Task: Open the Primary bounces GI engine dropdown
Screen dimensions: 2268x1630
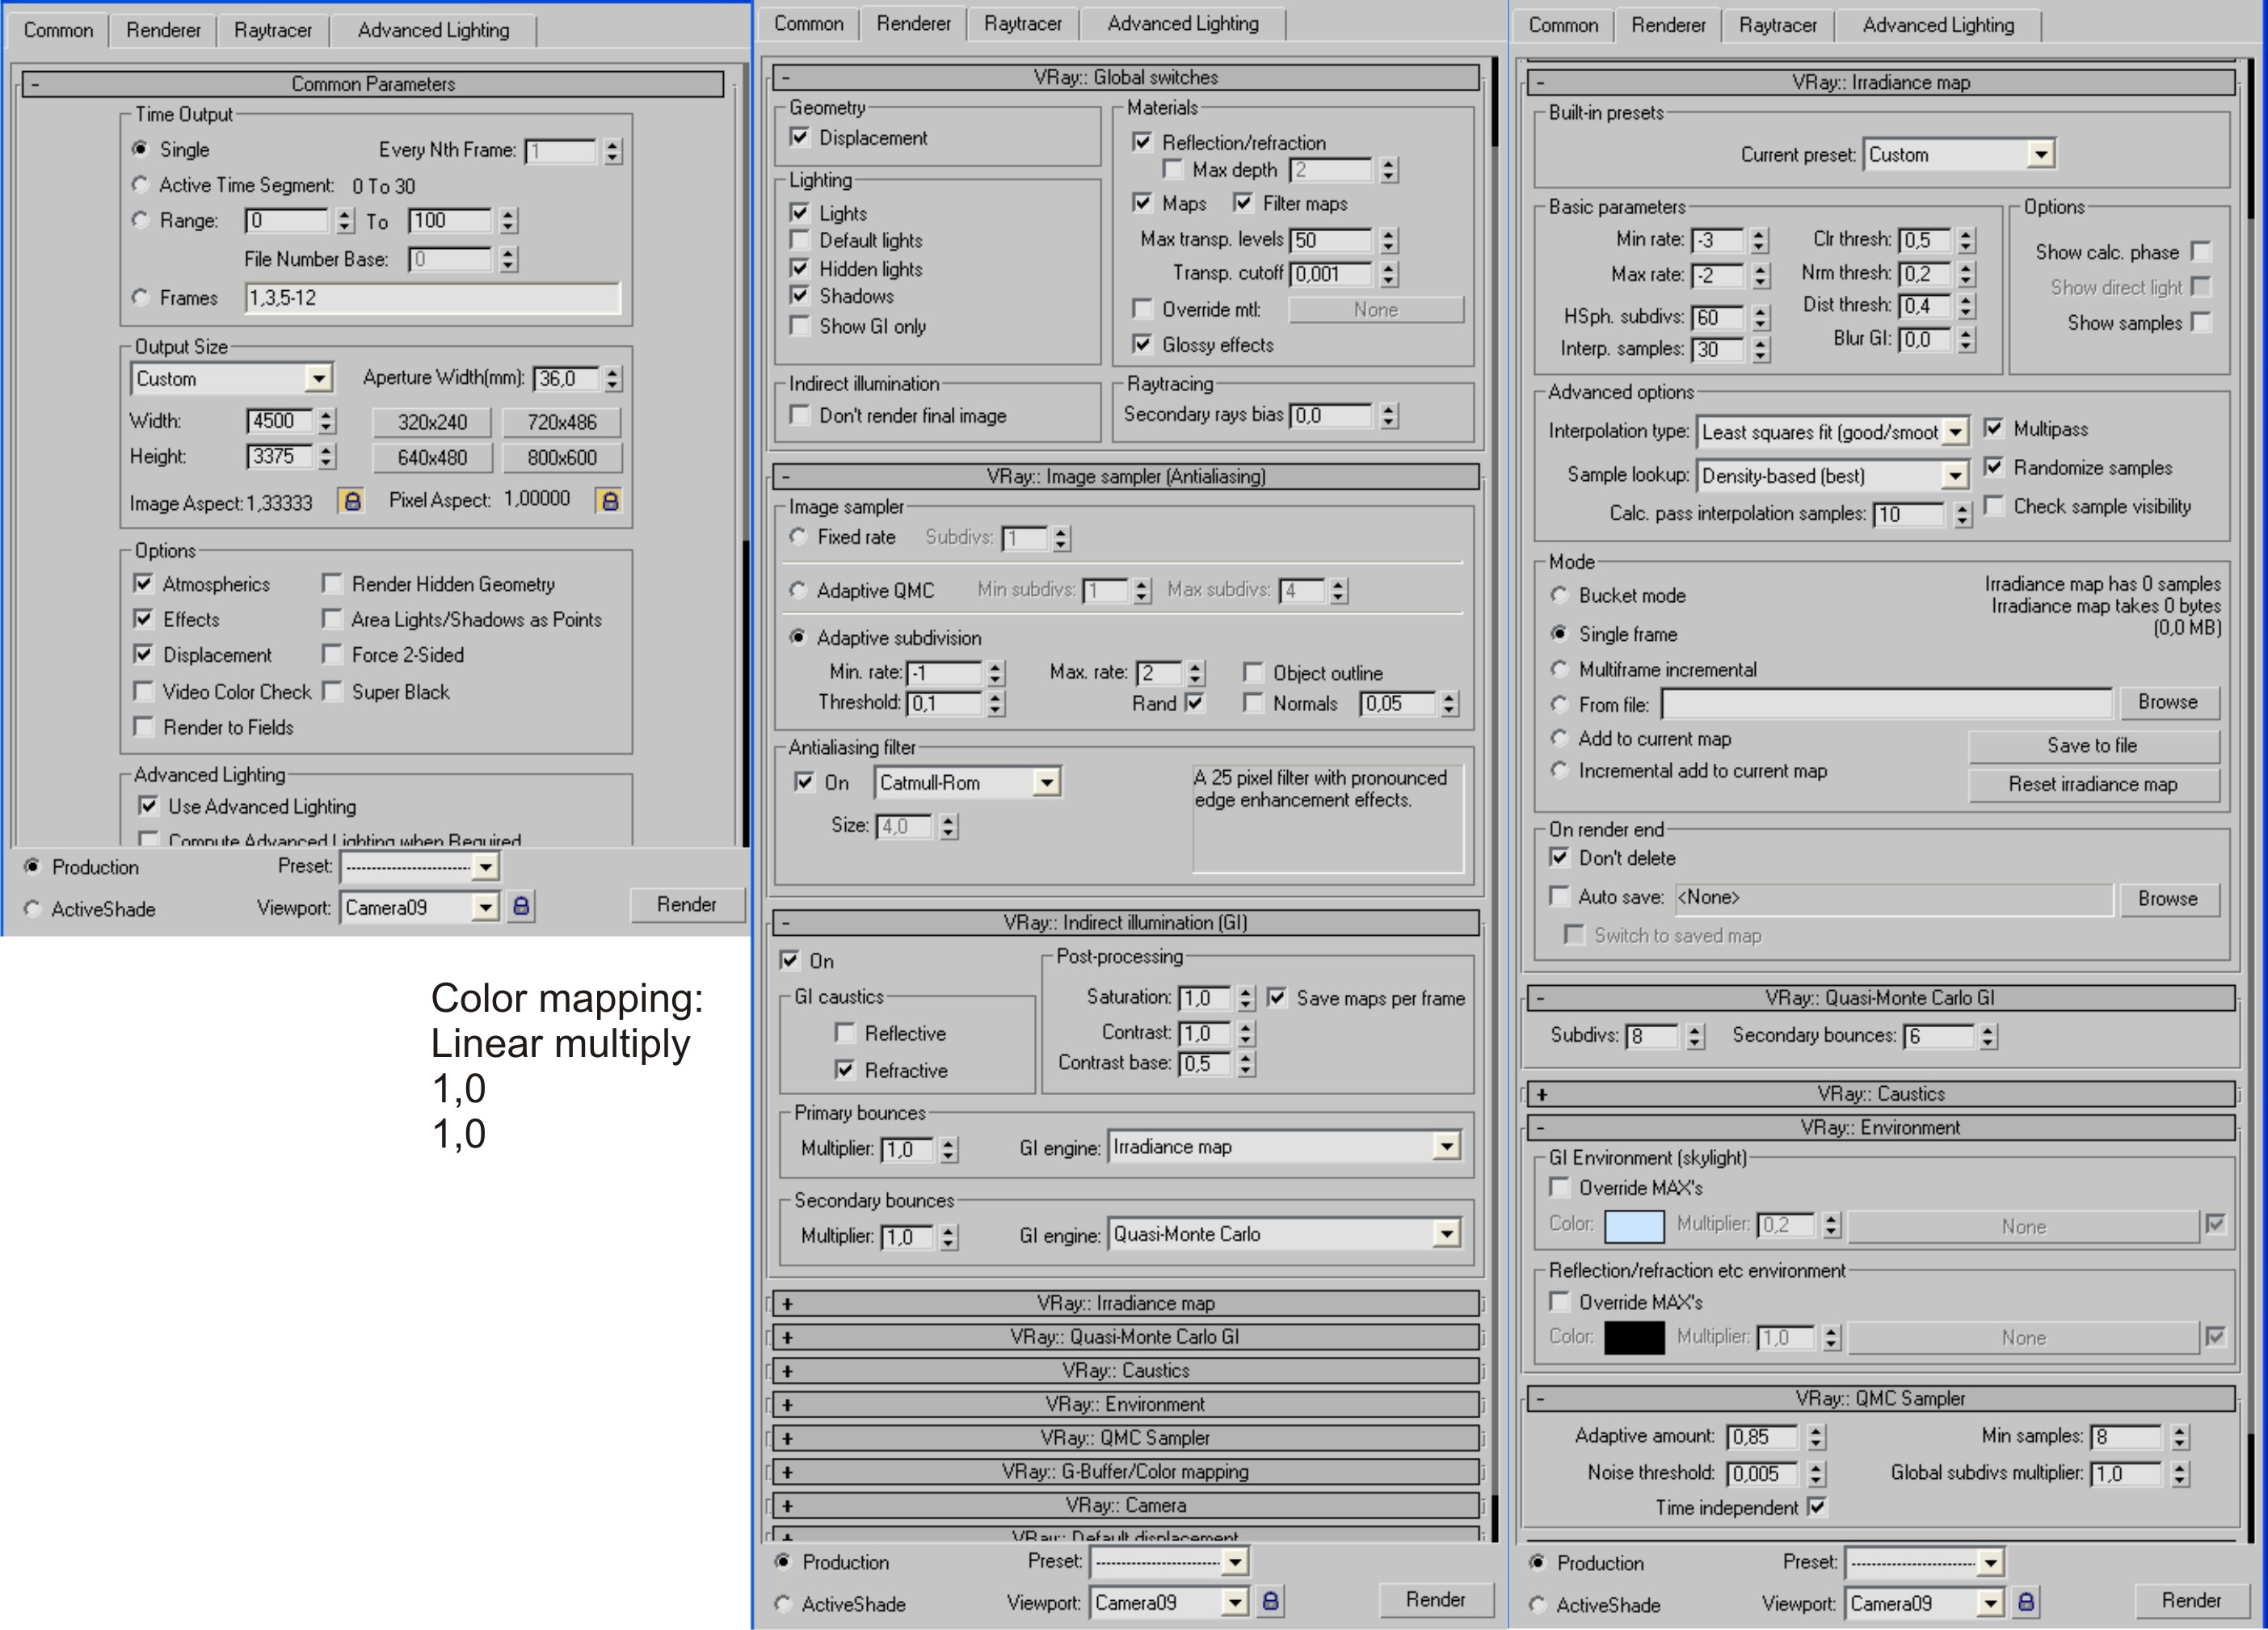Action: (x=1446, y=1146)
